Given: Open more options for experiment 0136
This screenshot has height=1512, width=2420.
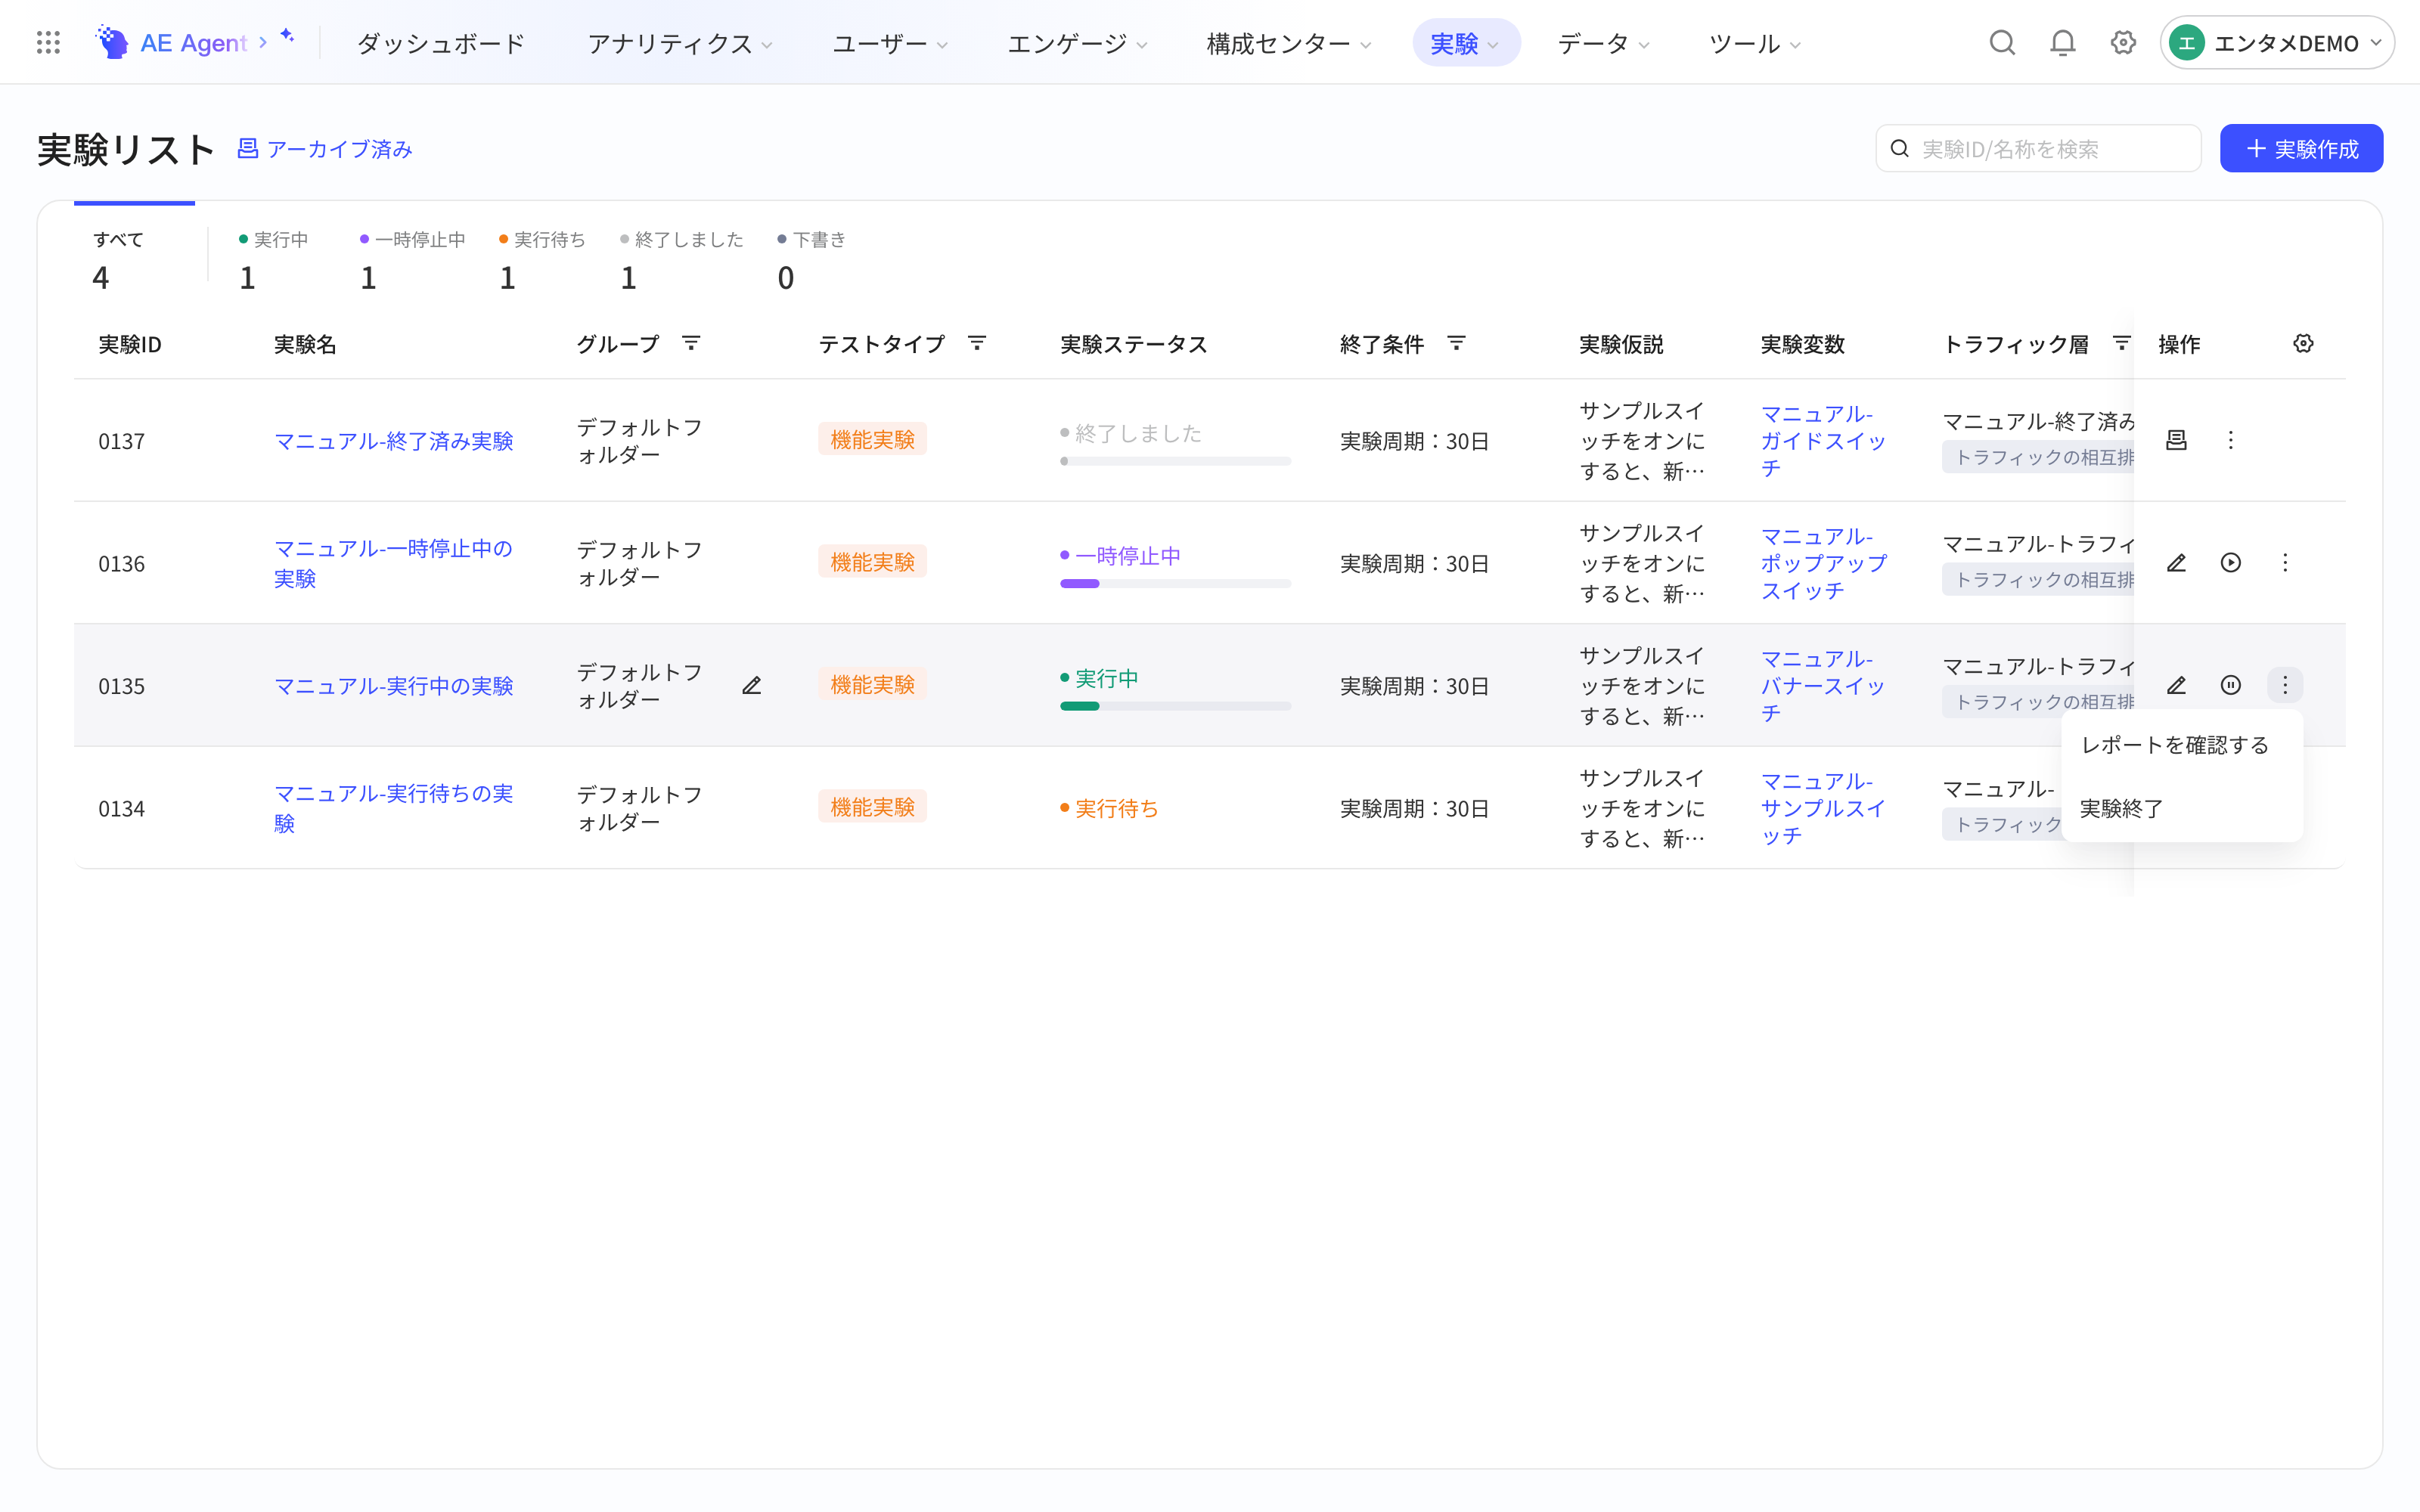Looking at the screenshot, I should (x=2285, y=563).
